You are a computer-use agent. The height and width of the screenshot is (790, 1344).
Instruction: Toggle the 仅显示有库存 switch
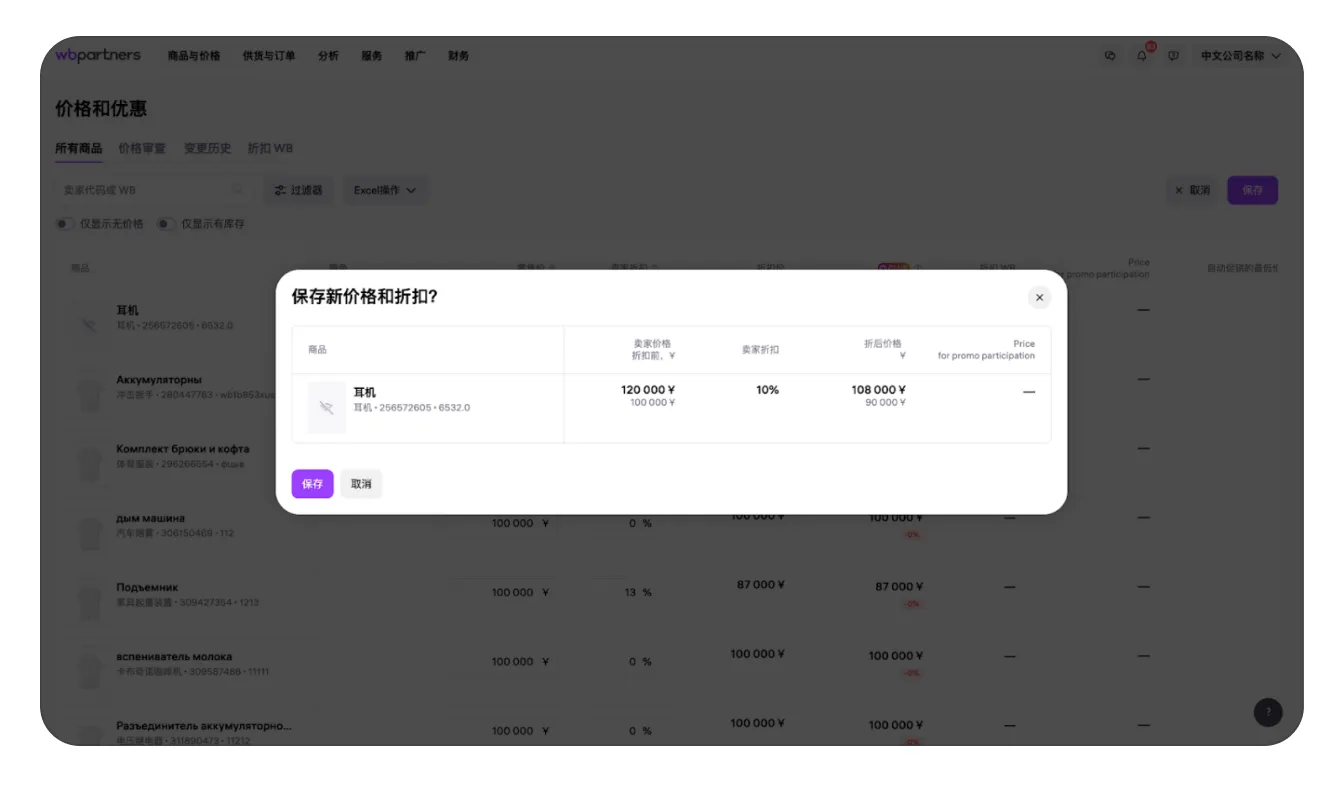(166, 224)
